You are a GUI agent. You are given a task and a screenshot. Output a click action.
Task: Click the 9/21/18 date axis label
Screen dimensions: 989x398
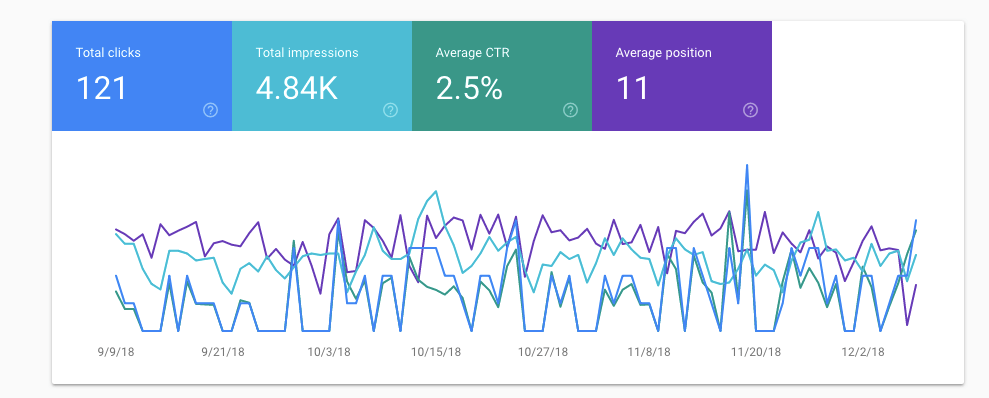coord(223,352)
